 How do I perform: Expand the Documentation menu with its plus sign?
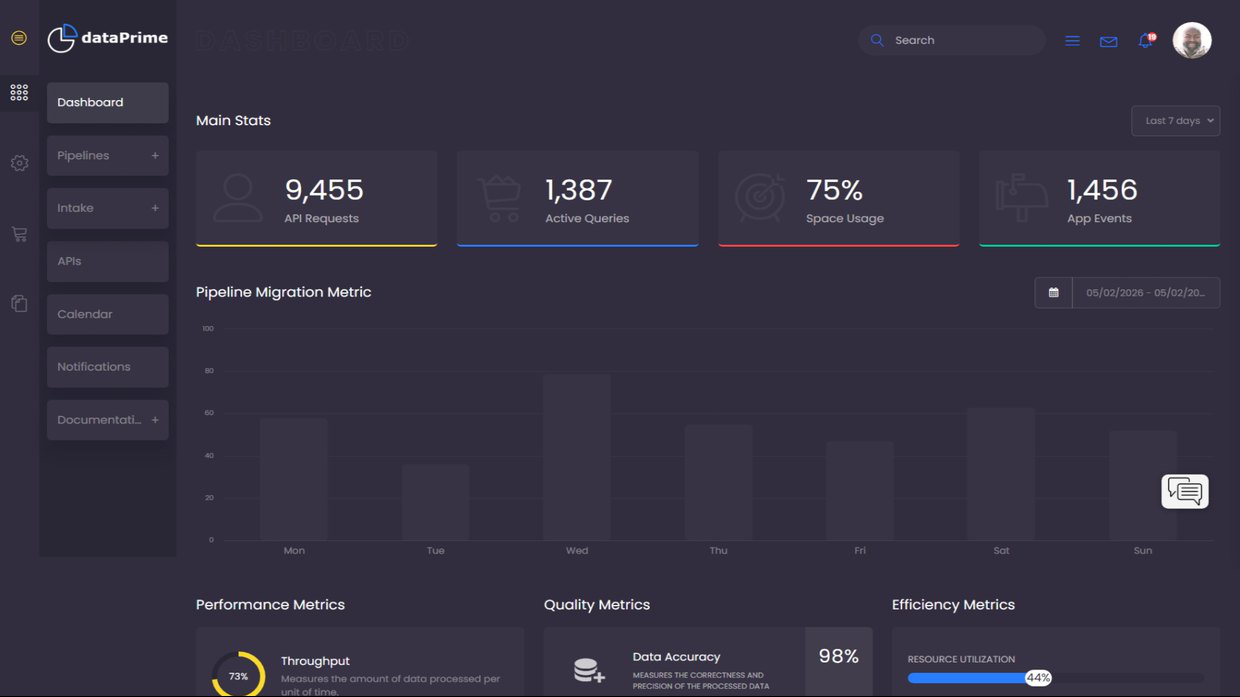[x=155, y=420]
